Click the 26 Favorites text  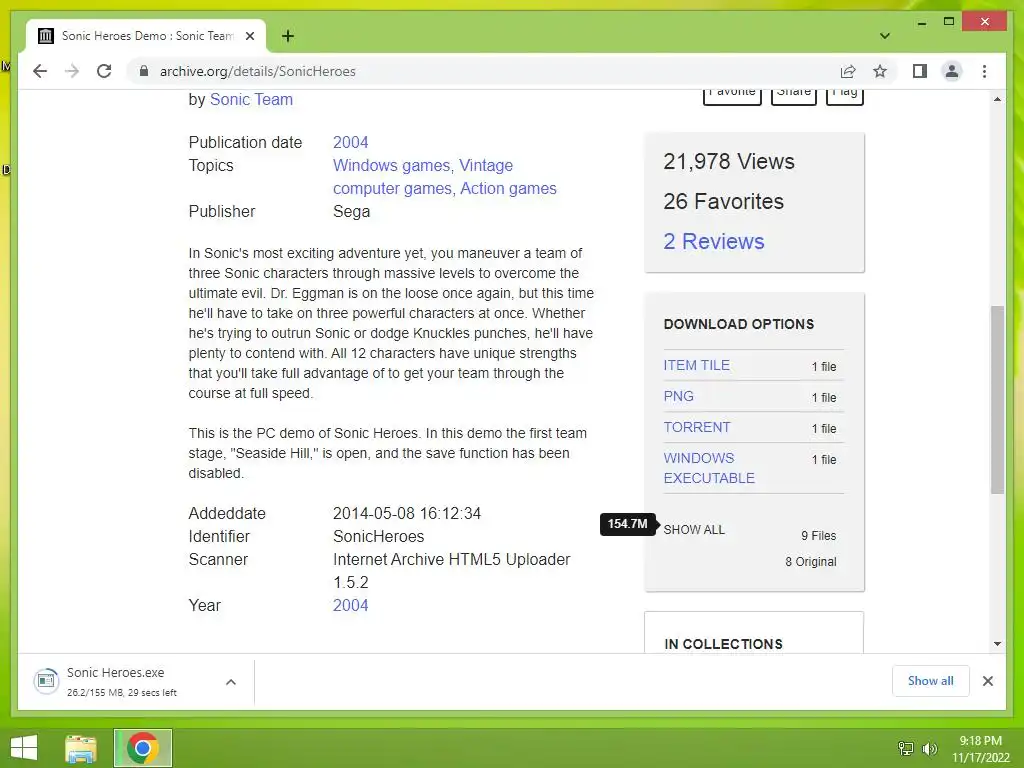[x=723, y=201]
